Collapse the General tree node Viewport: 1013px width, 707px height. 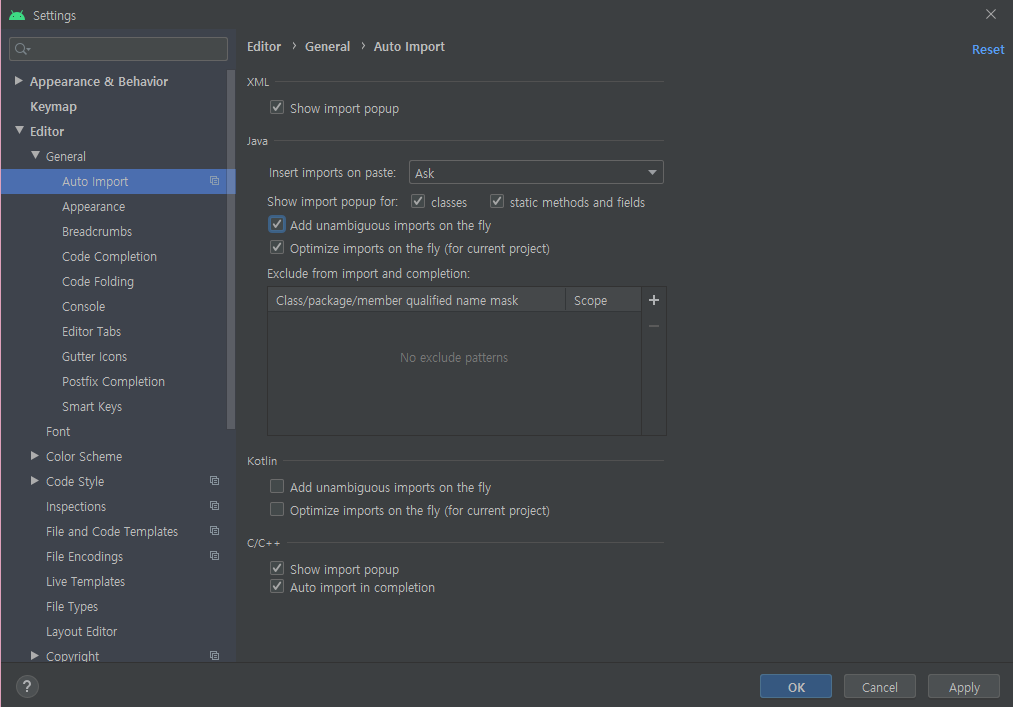36,156
